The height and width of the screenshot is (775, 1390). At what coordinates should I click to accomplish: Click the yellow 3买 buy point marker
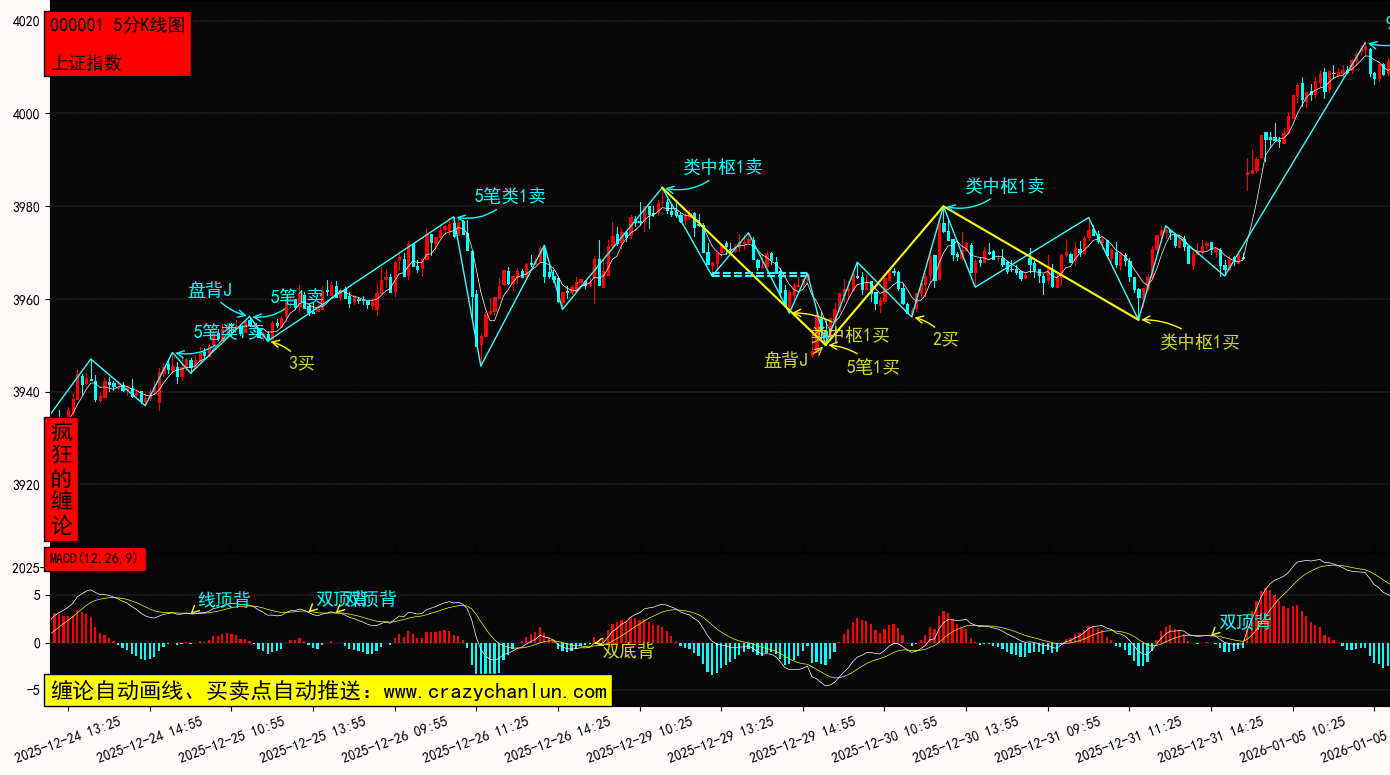pyautogui.click(x=301, y=363)
